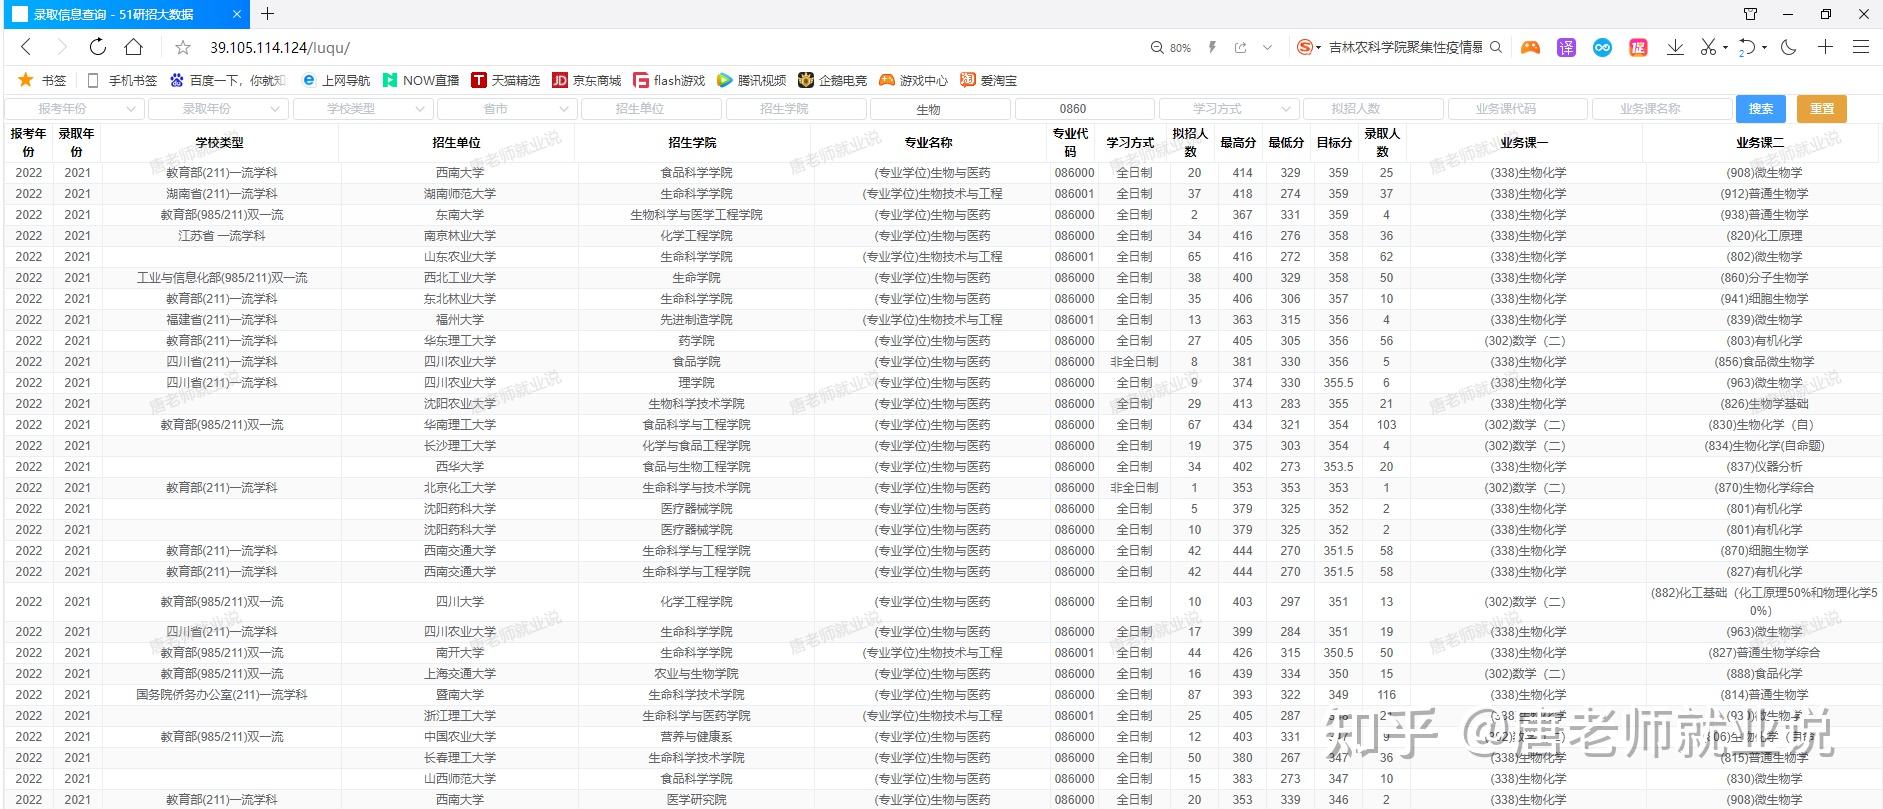The image size is (1883, 809).
Task: Go back to the previous page
Action: click(27, 47)
